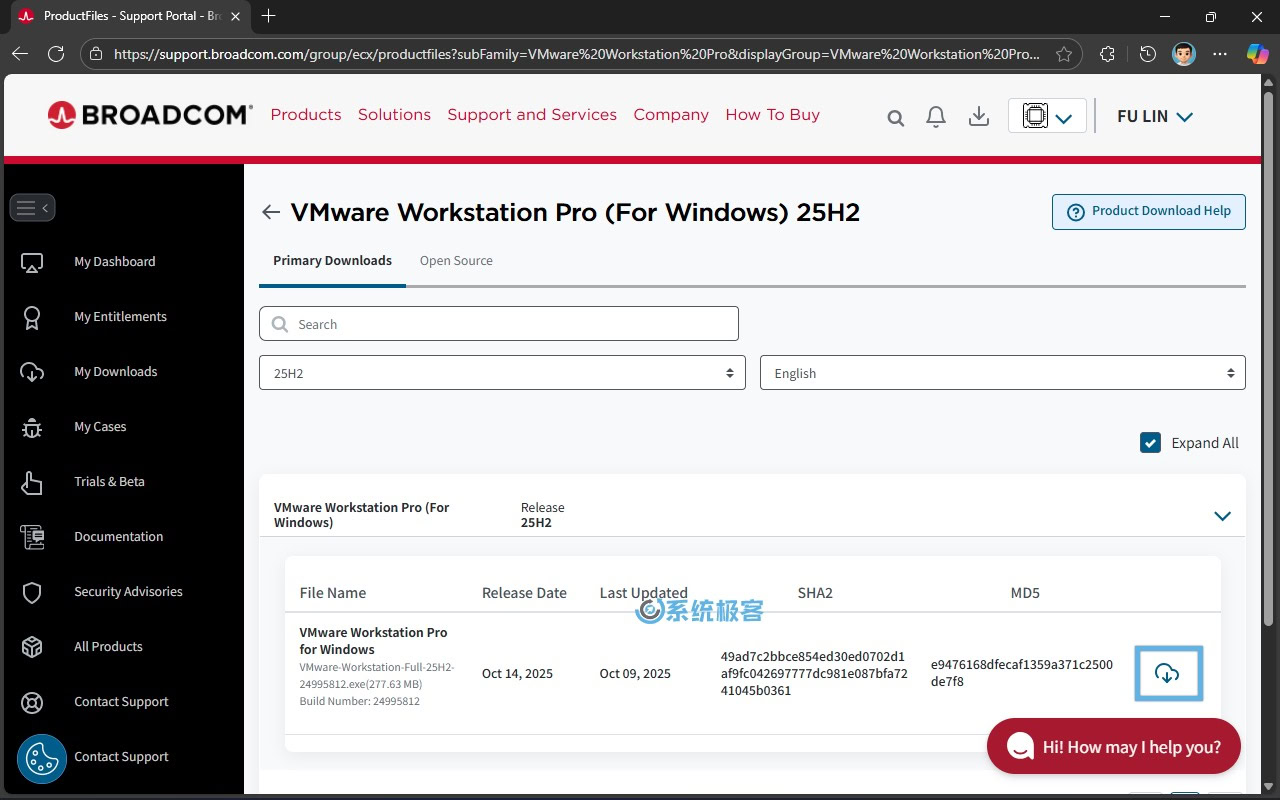Screen dimensions: 1280x800
Task: Open the 25H2 release version dropdown
Action: click(501, 372)
